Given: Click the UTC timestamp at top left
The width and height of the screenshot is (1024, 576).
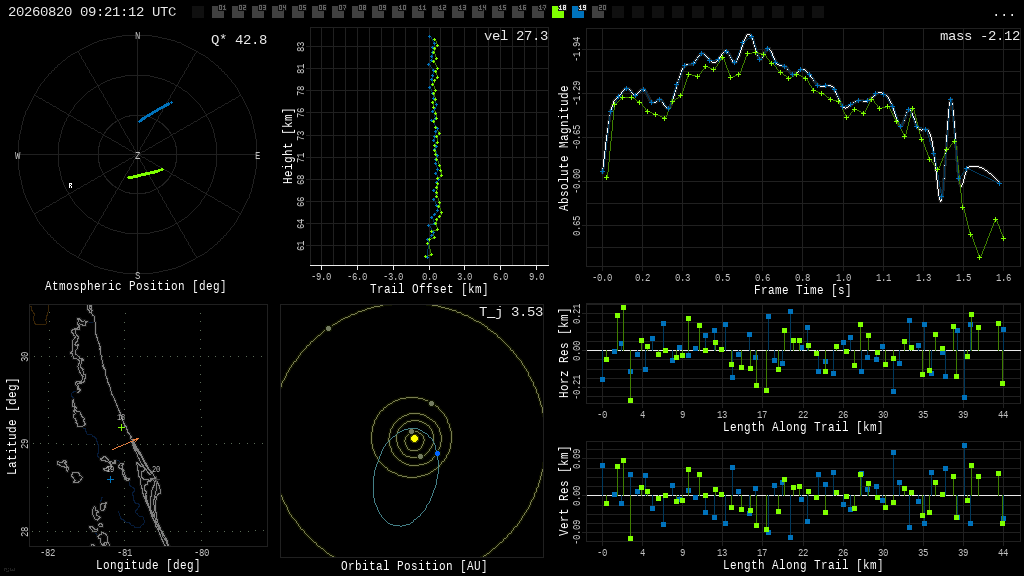Looking at the screenshot, I should point(92,12).
